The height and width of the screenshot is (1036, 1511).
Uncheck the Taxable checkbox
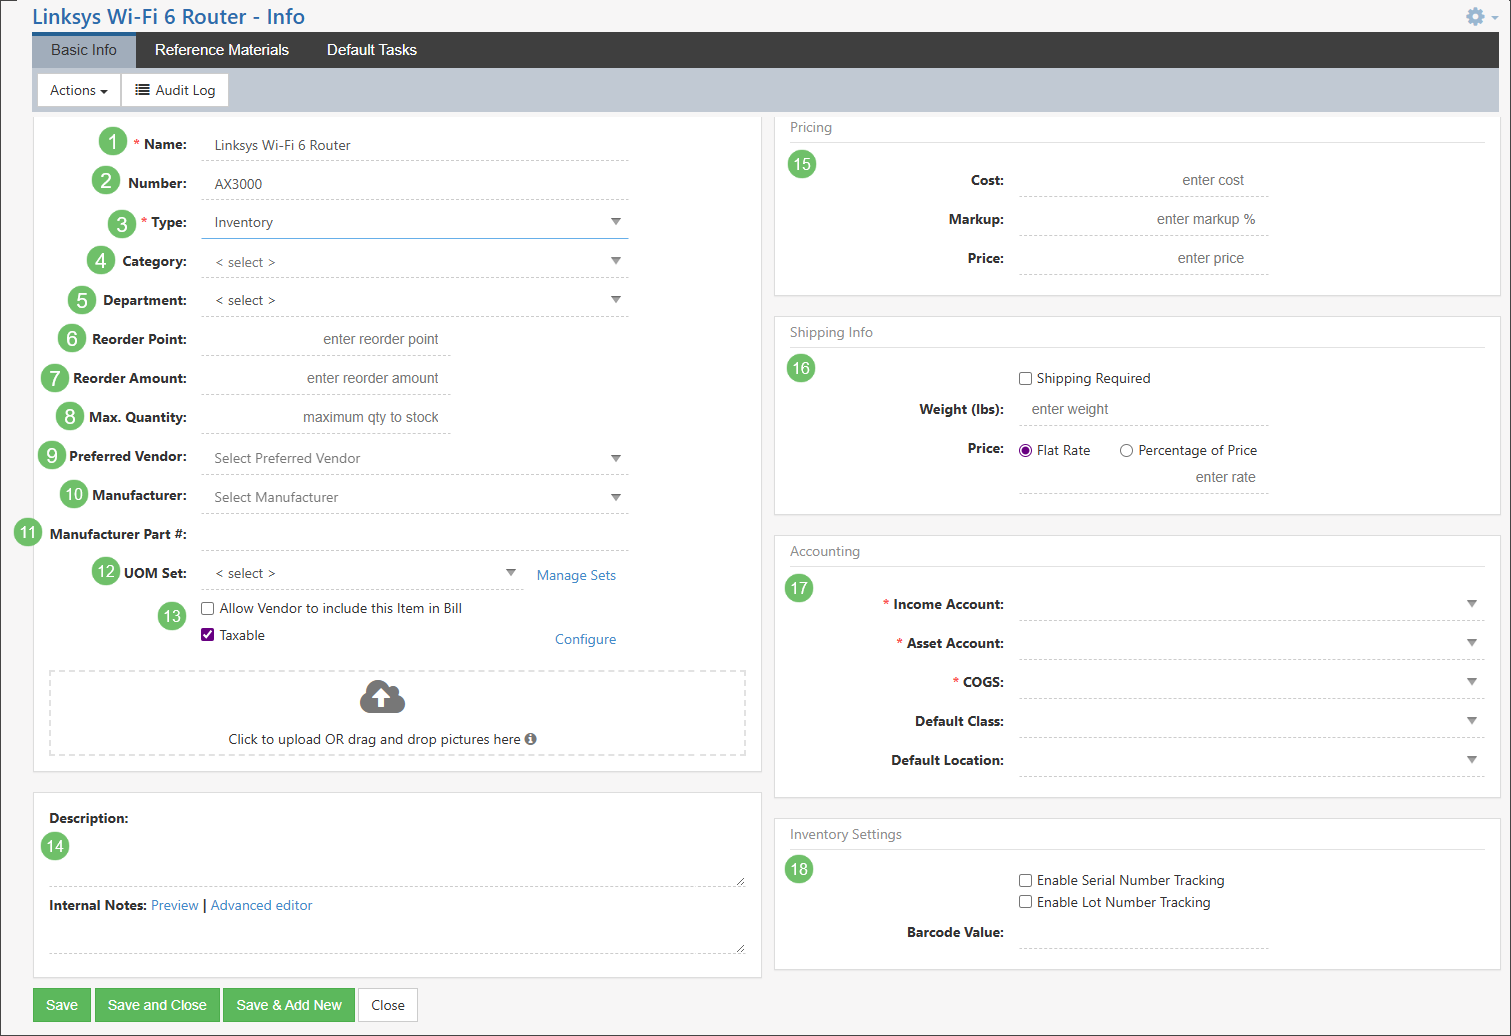[x=208, y=635]
